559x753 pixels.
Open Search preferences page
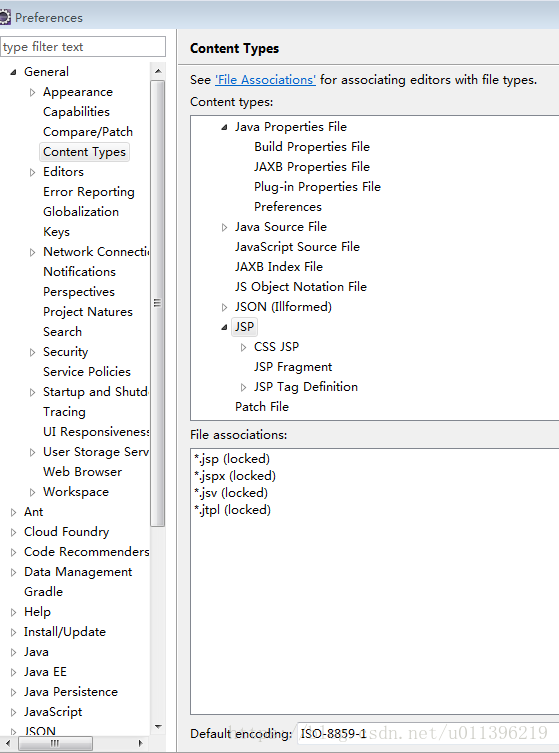coord(62,332)
